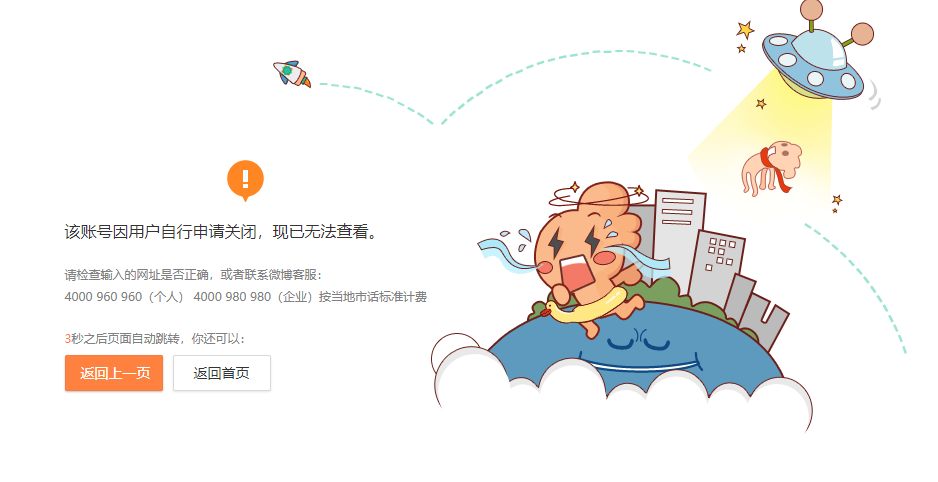The width and height of the screenshot is (938, 482).
Task: Select the account closed heading text
Action: pyautogui.click(x=223, y=231)
